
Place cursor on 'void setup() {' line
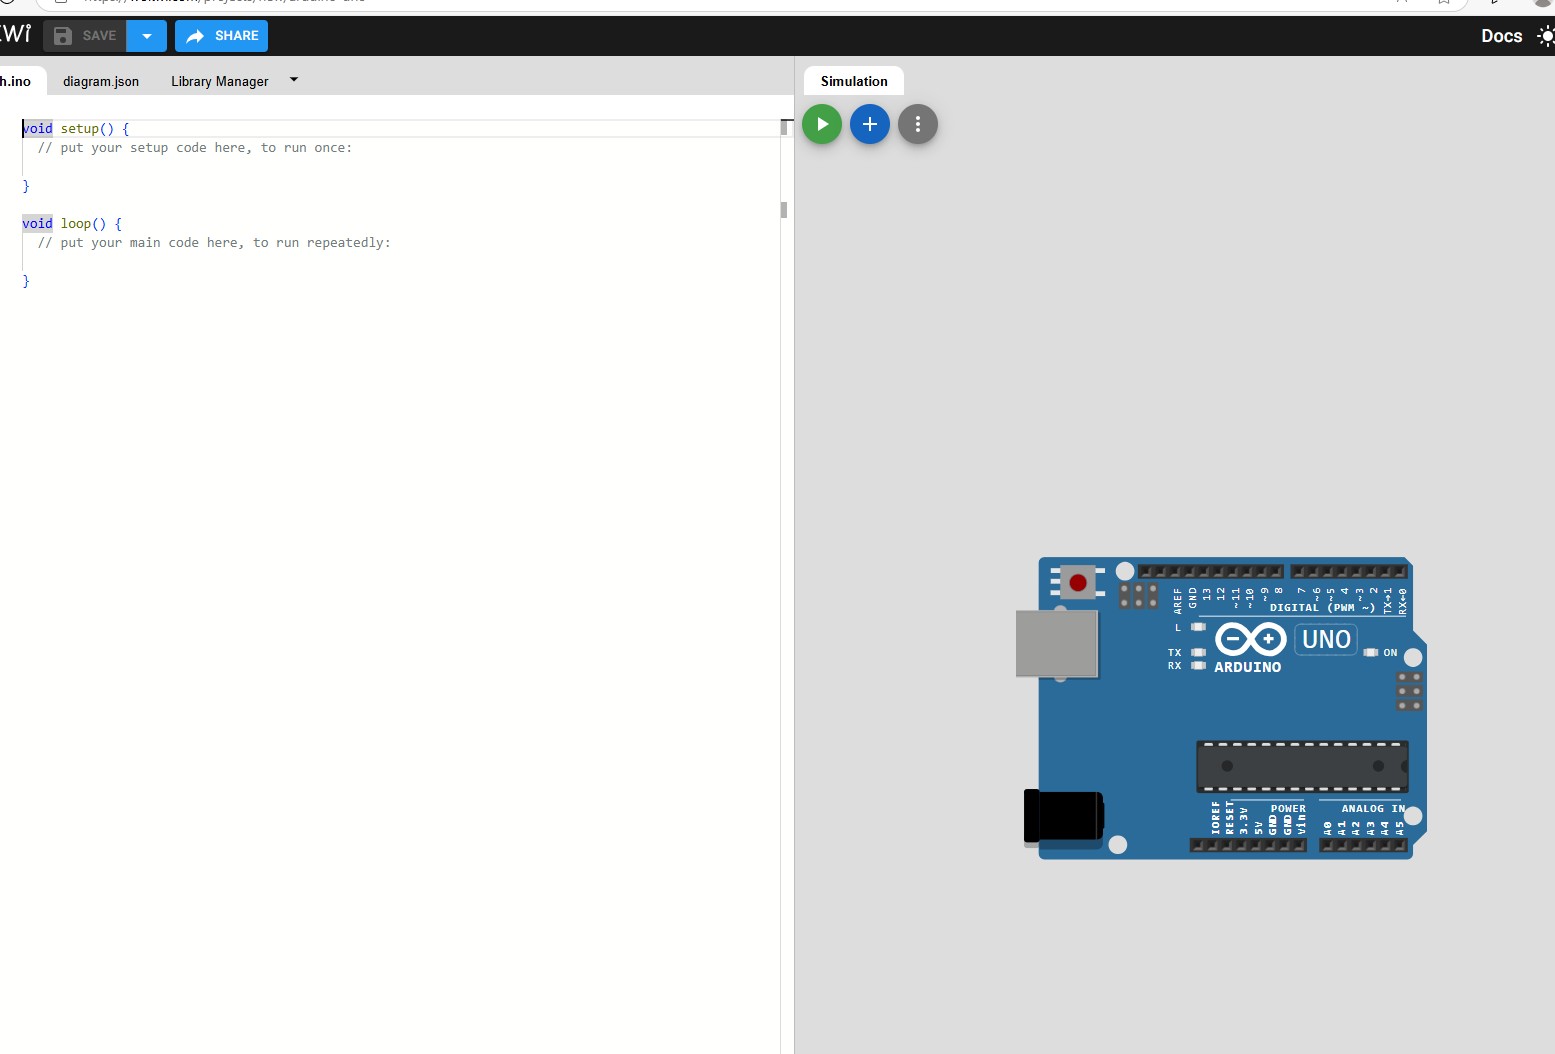(x=76, y=128)
